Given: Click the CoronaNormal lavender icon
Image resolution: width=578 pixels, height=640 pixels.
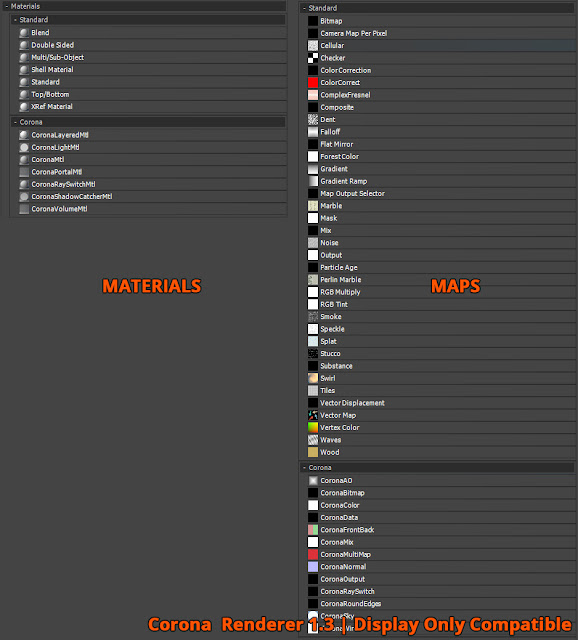Looking at the screenshot, I should click(313, 567).
